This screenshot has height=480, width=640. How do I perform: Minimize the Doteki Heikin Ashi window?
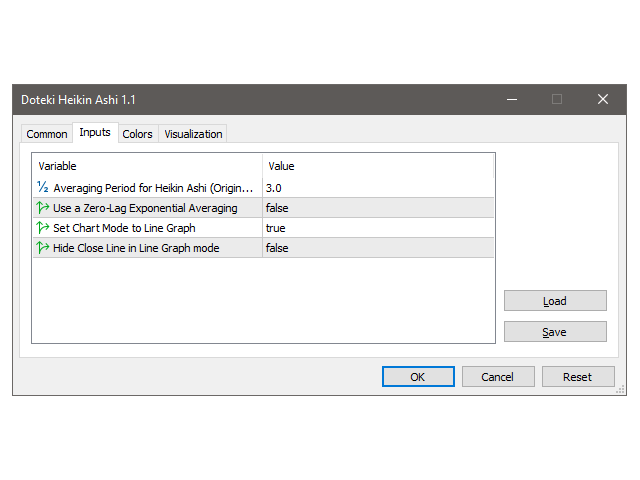point(512,99)
